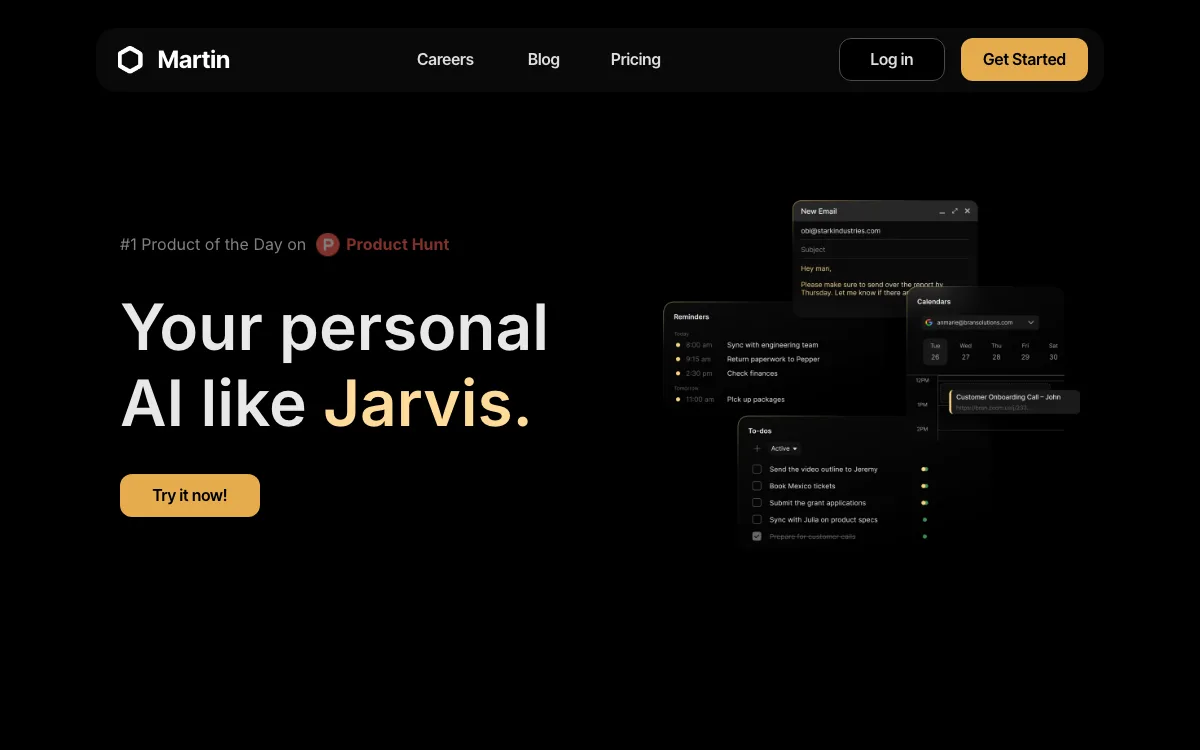The width and height of the screenshot is (1200, 750).
Task: Close the New Email window
Action: coord(967,211)
